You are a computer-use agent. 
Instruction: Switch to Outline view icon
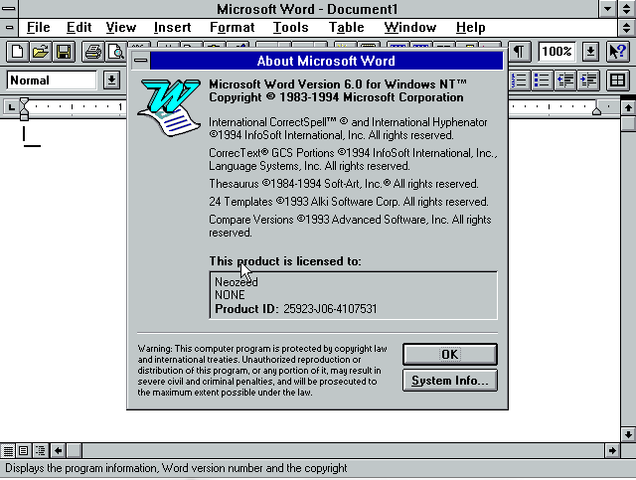(40, 450)
